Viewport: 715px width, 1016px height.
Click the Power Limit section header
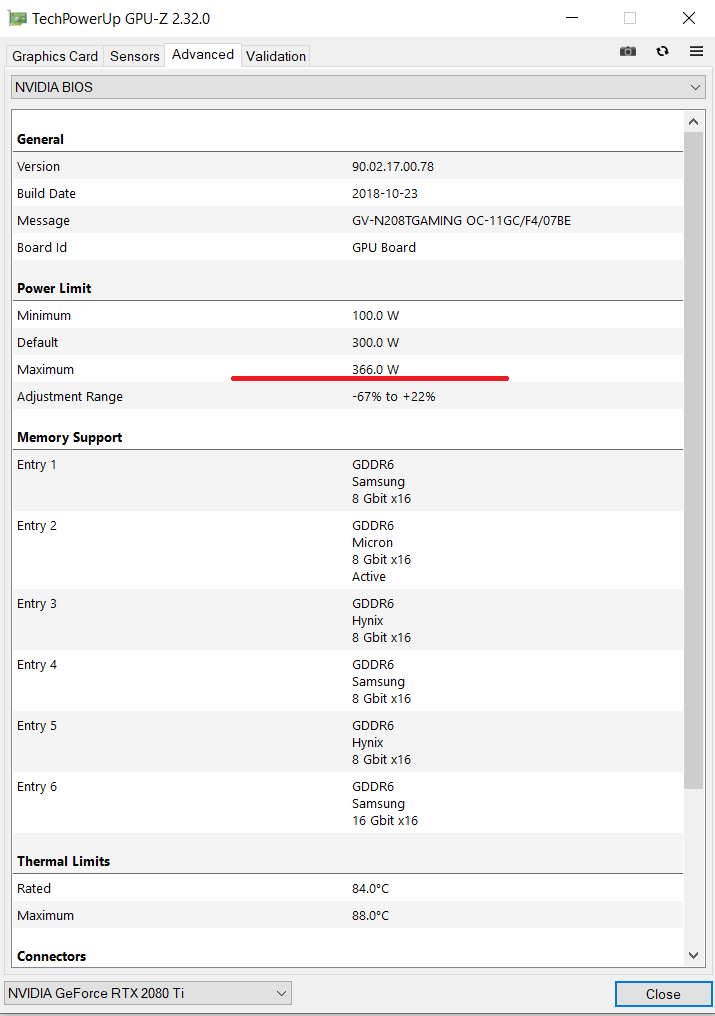point(54,288)
